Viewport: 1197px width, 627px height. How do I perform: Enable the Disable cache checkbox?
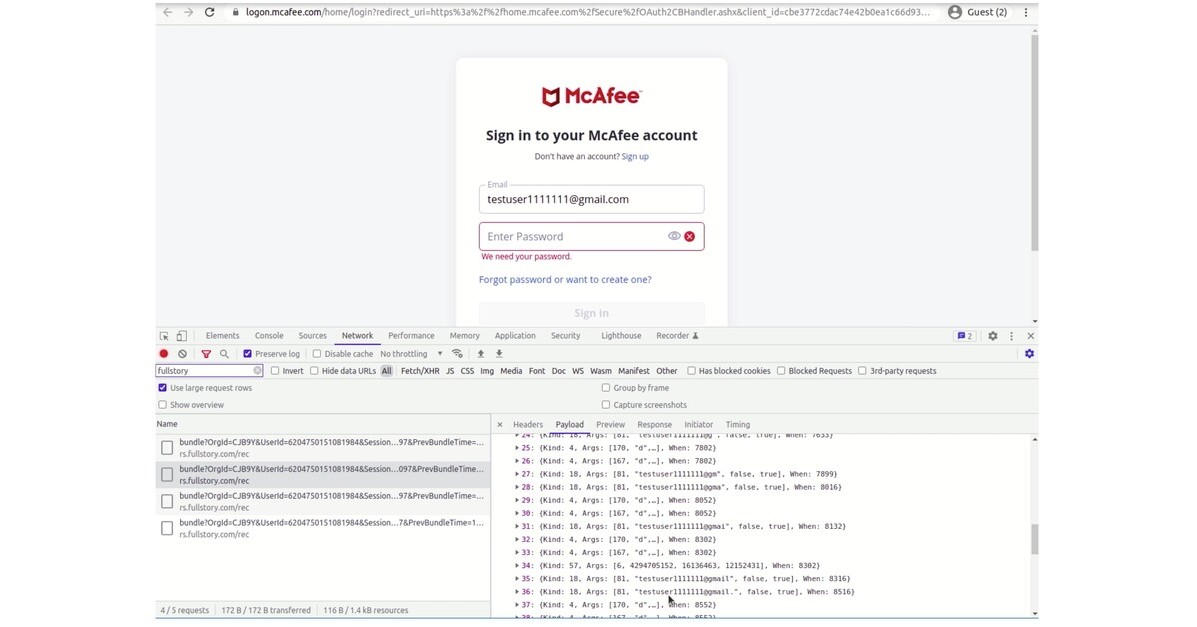(317, 354)
